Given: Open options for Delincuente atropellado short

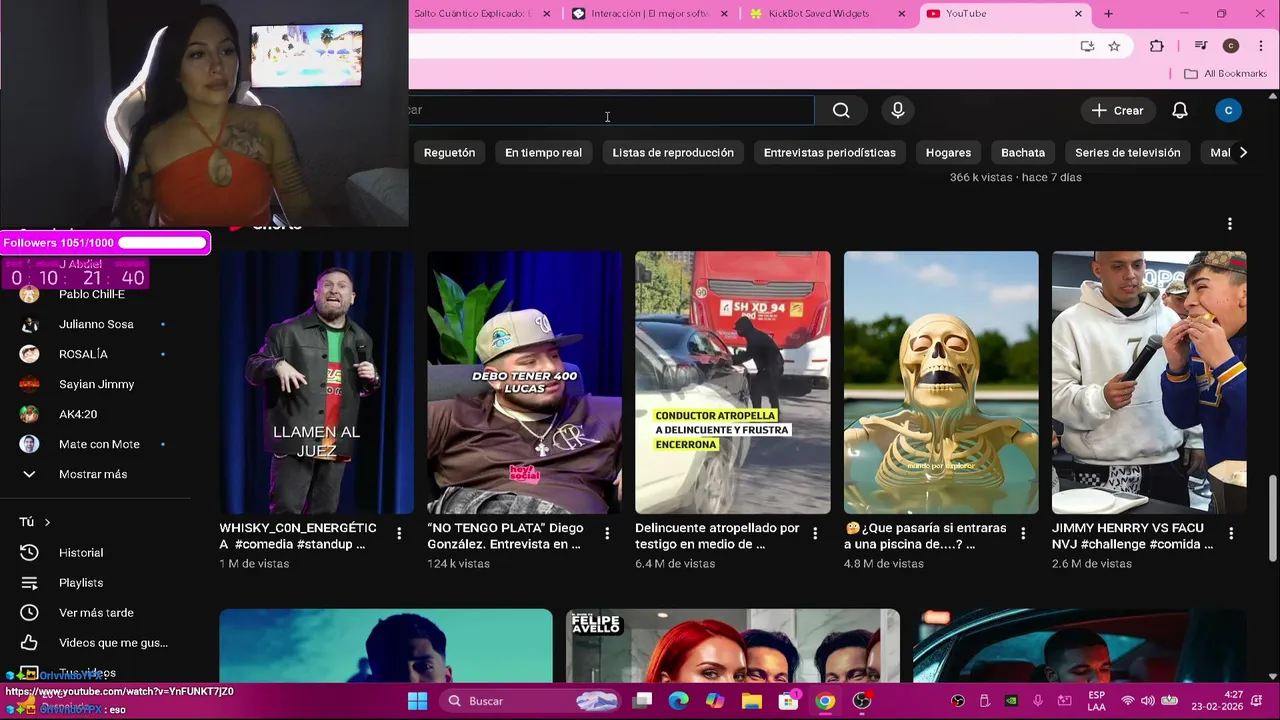Looking at the screenshot, I should [815, 534].
